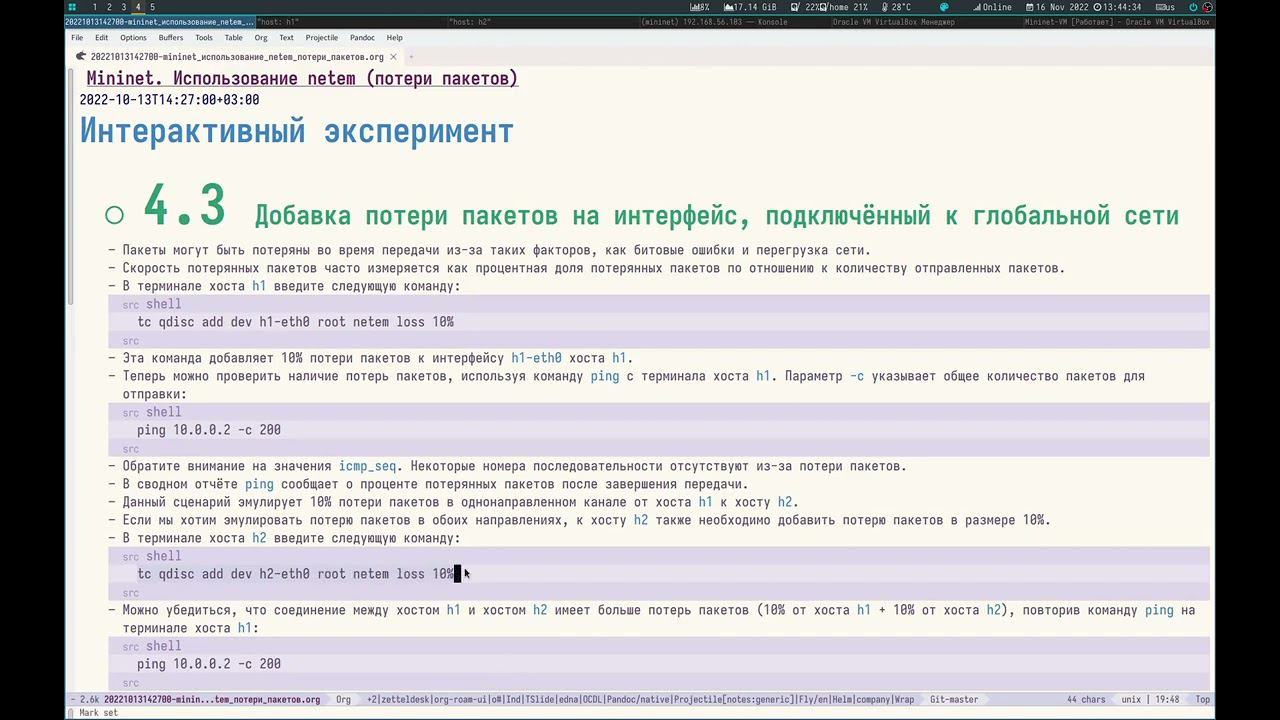
Task: Toggle the bullet of heading 4.3
Action: click(x=114, y=215)
